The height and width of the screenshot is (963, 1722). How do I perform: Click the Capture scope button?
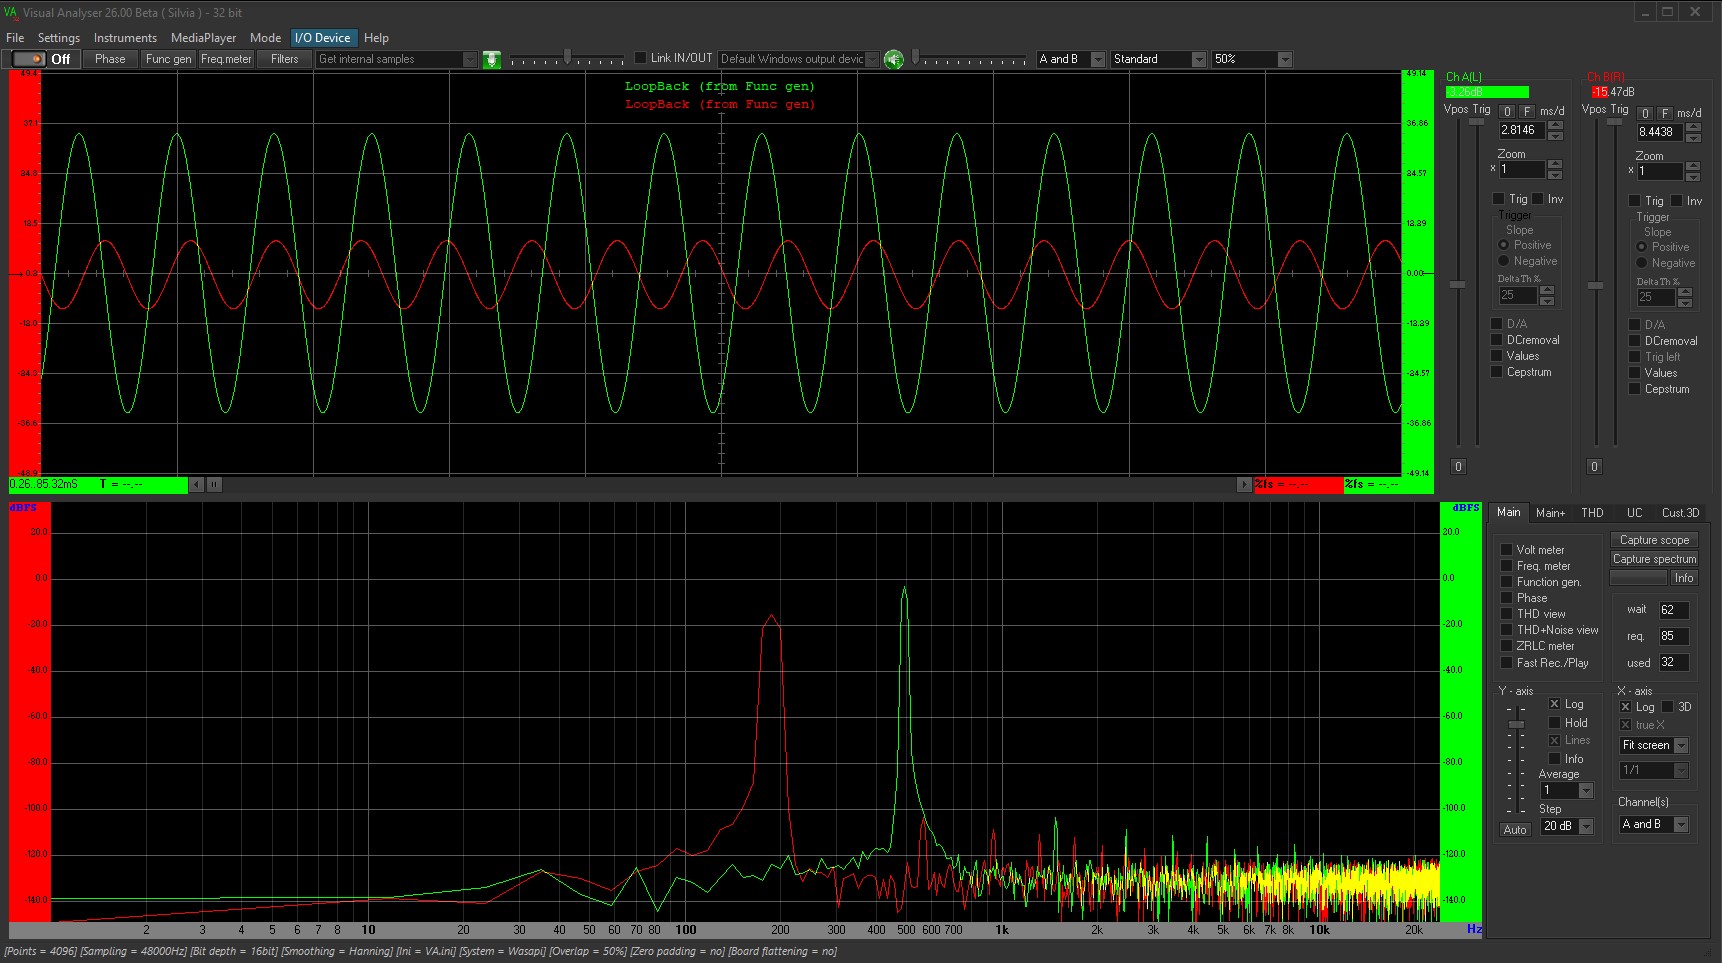coord(1654,540)
